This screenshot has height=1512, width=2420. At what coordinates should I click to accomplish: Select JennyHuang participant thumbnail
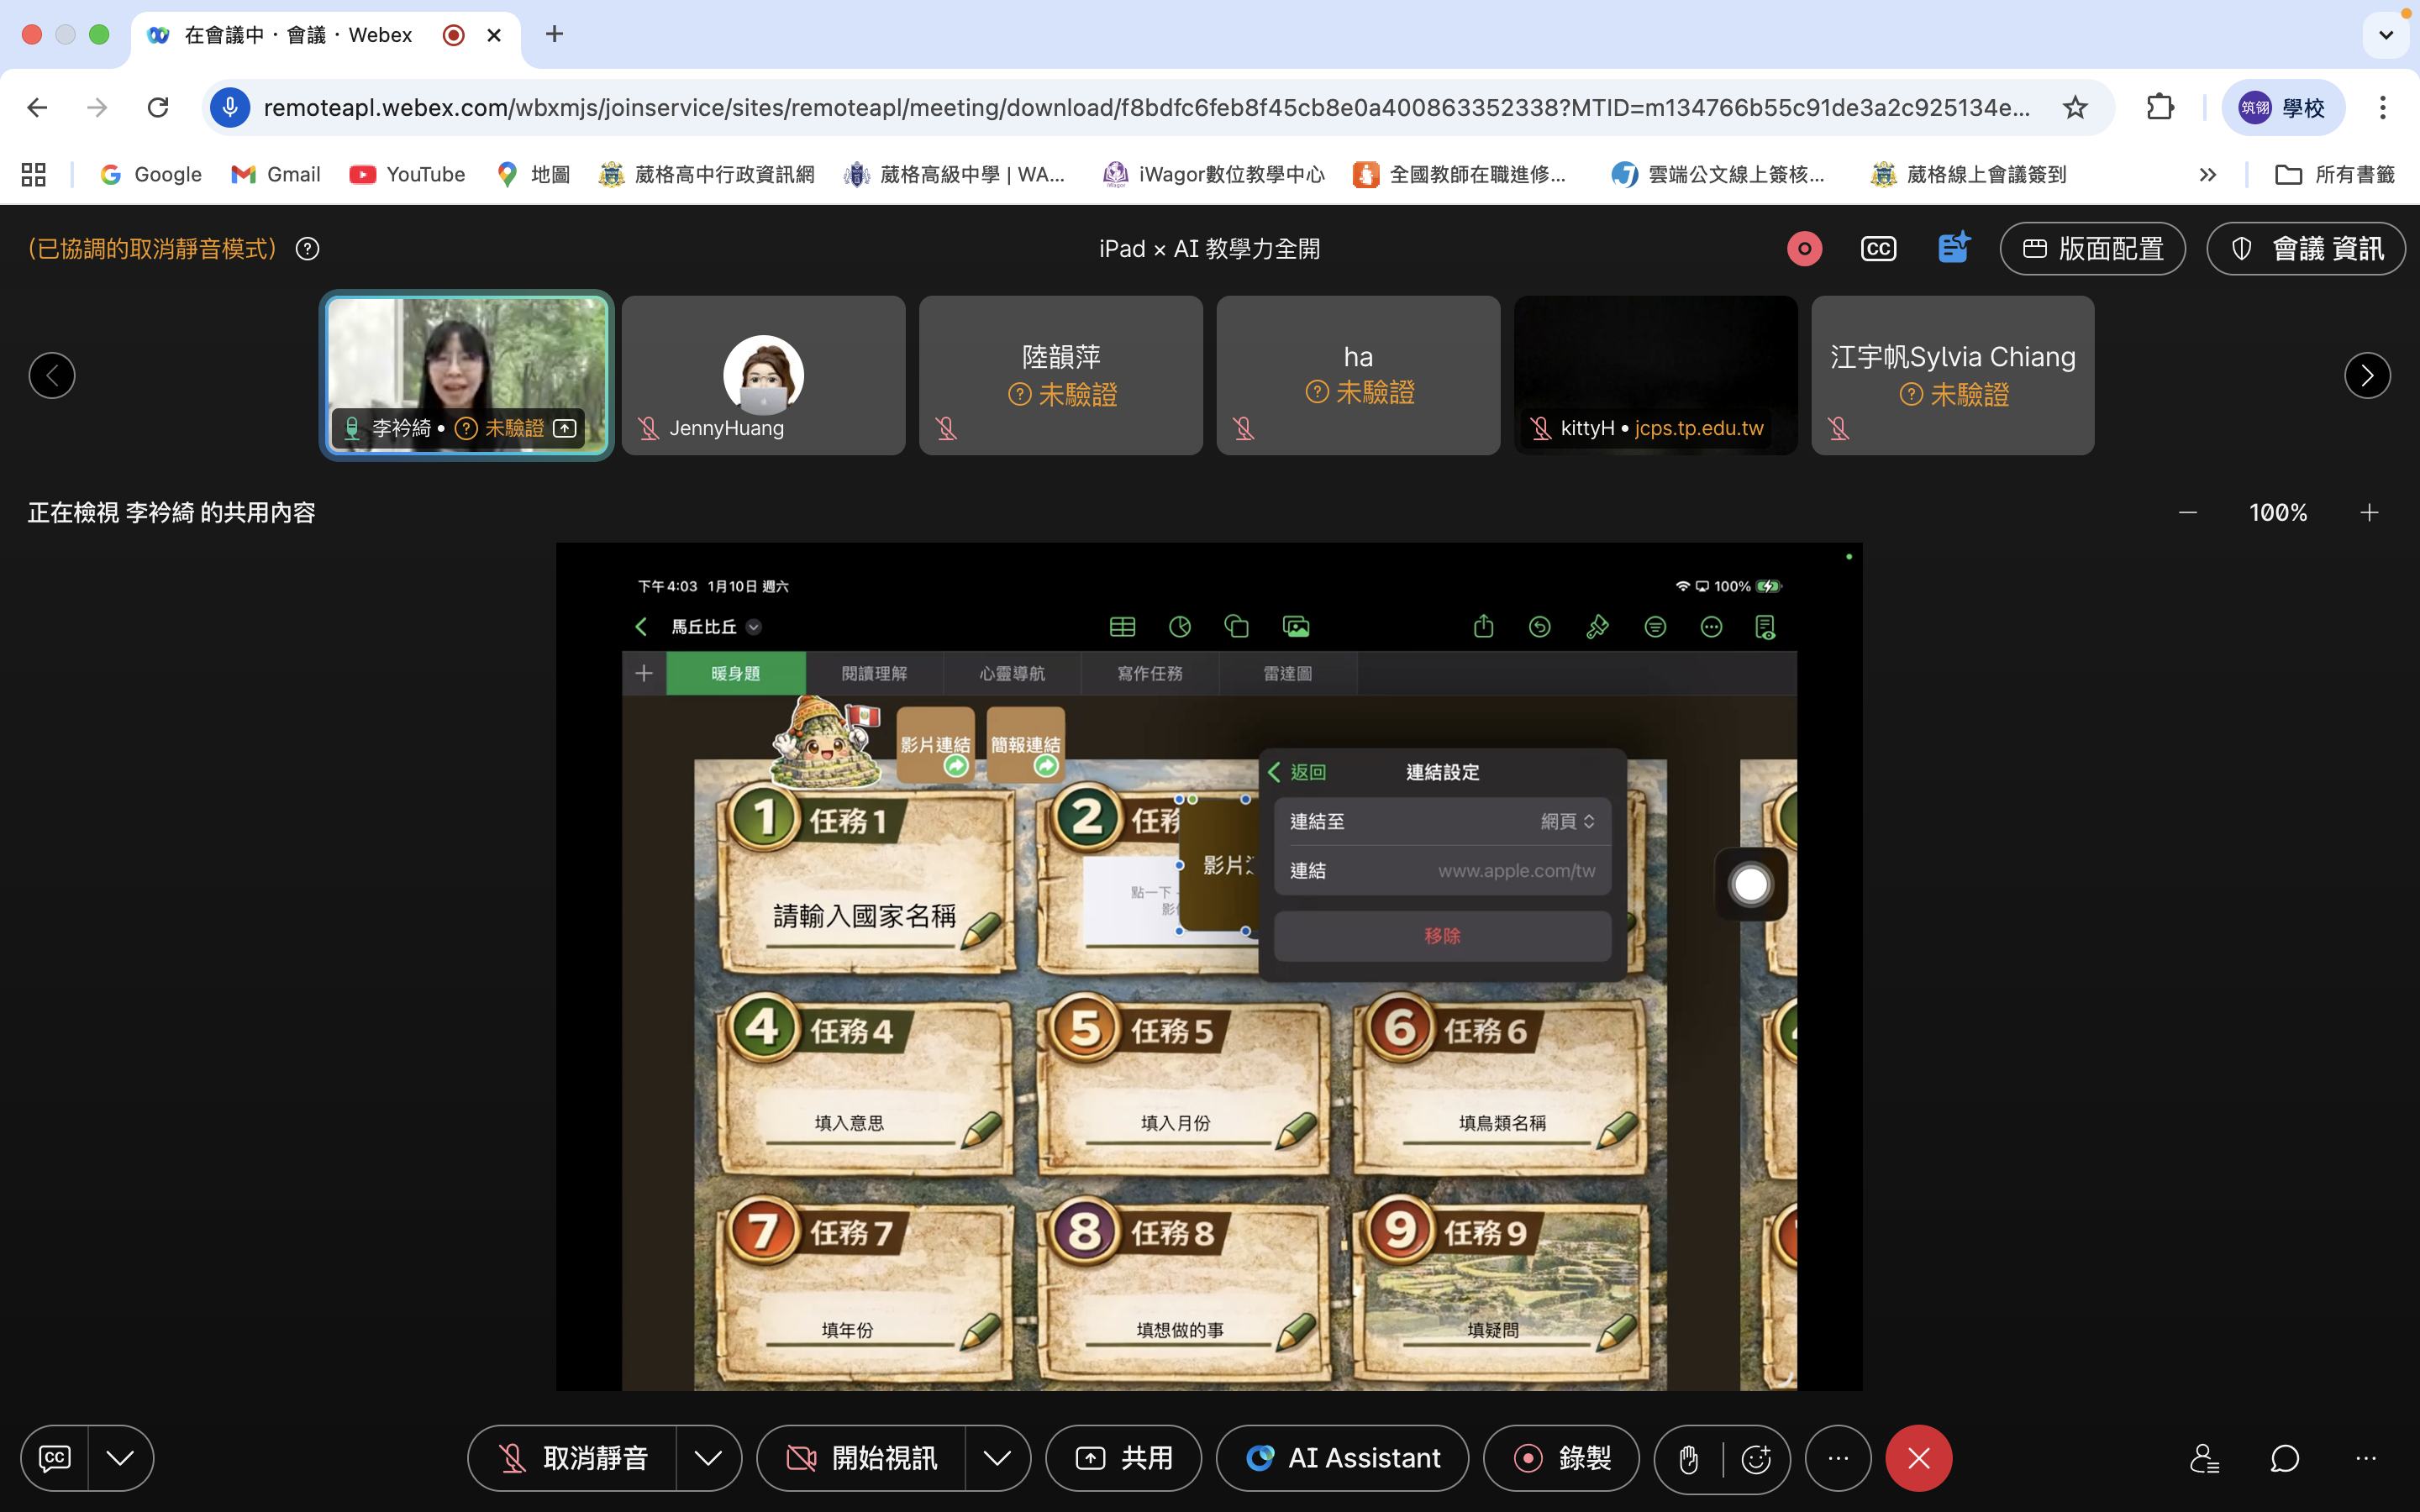[763, 375]
